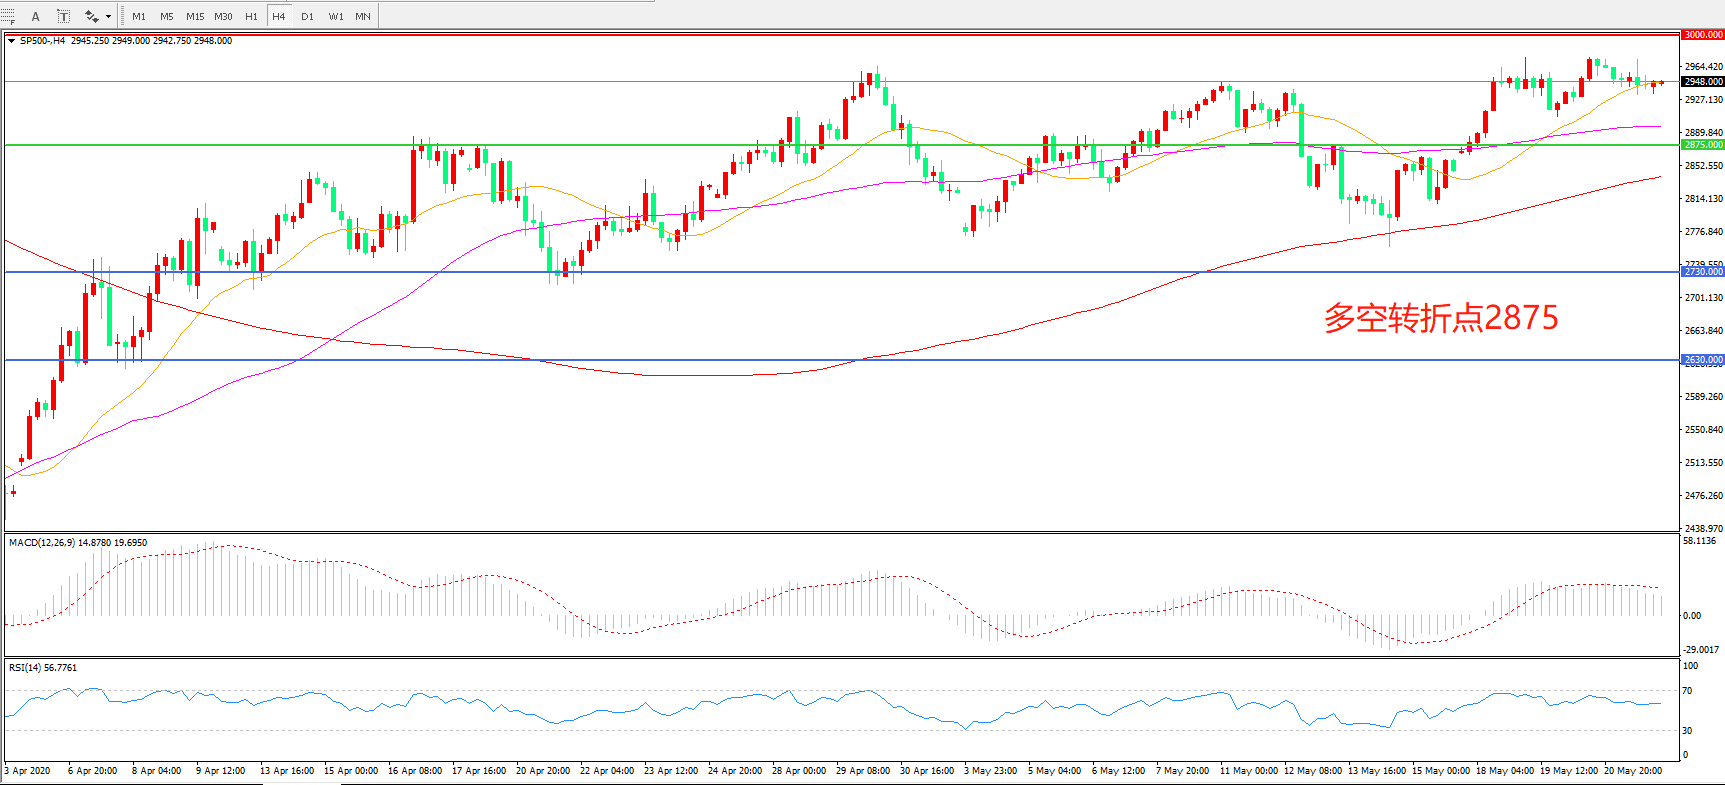The height and width of the screenshot is (785, 1725).
Task: Click the Arrows objects tool icon
Action: tap(91, 16)
